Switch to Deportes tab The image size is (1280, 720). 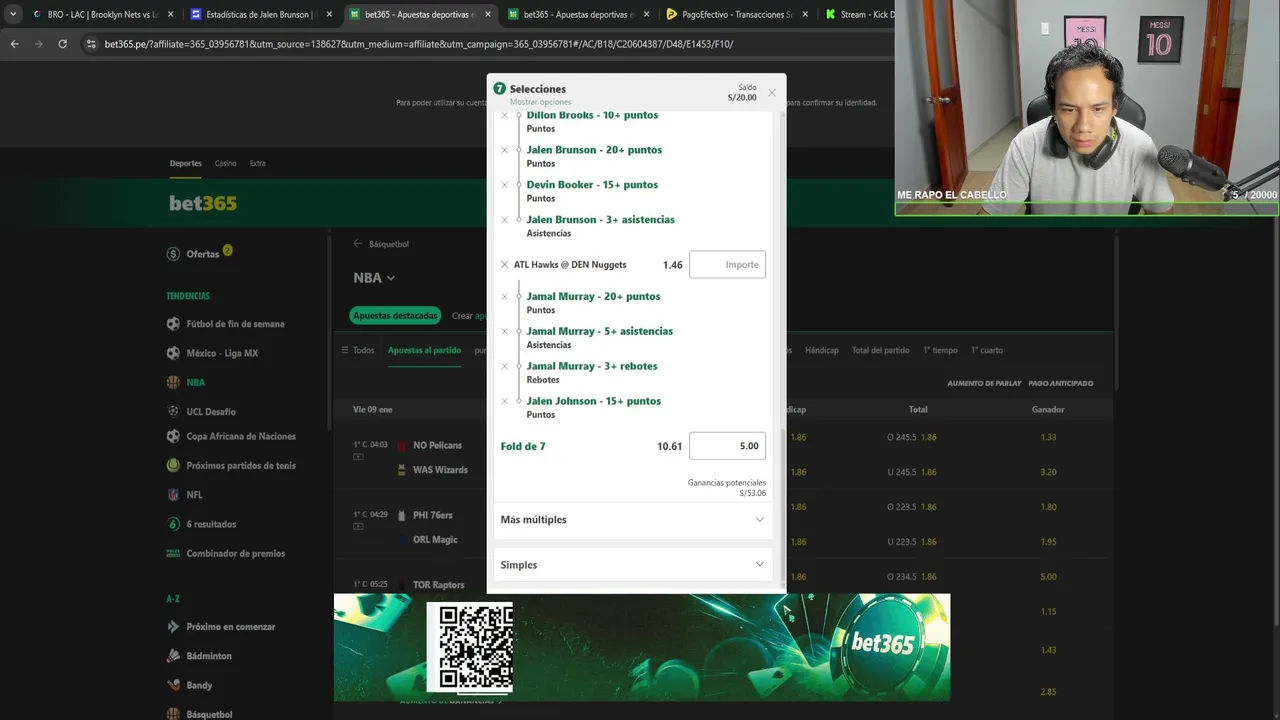185,163
